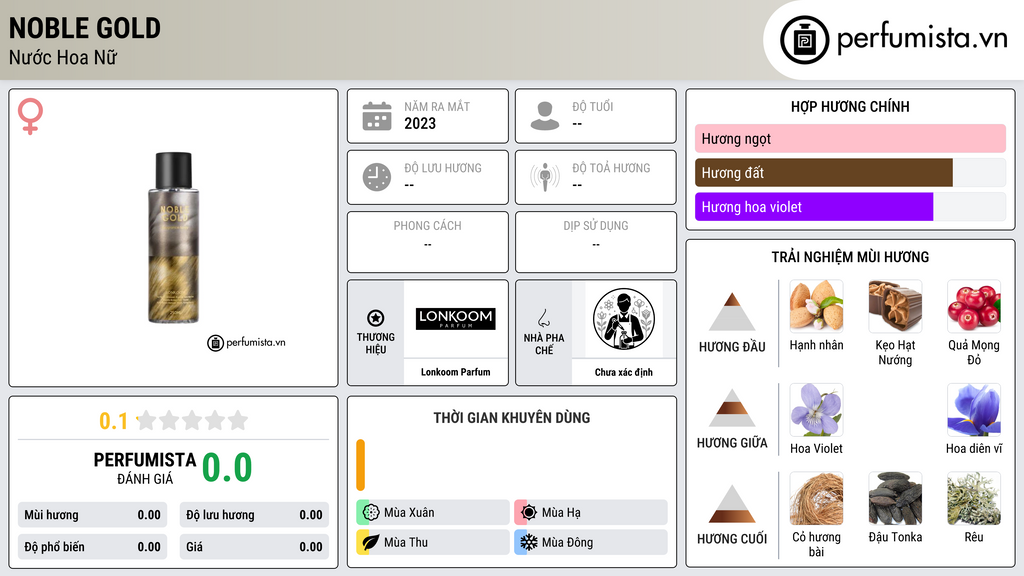Image resolution: width=1024 pixels, height=576 pixels.
Task: Click the five-star rating row
Action: pyautogui.click(x=192, y=421)
